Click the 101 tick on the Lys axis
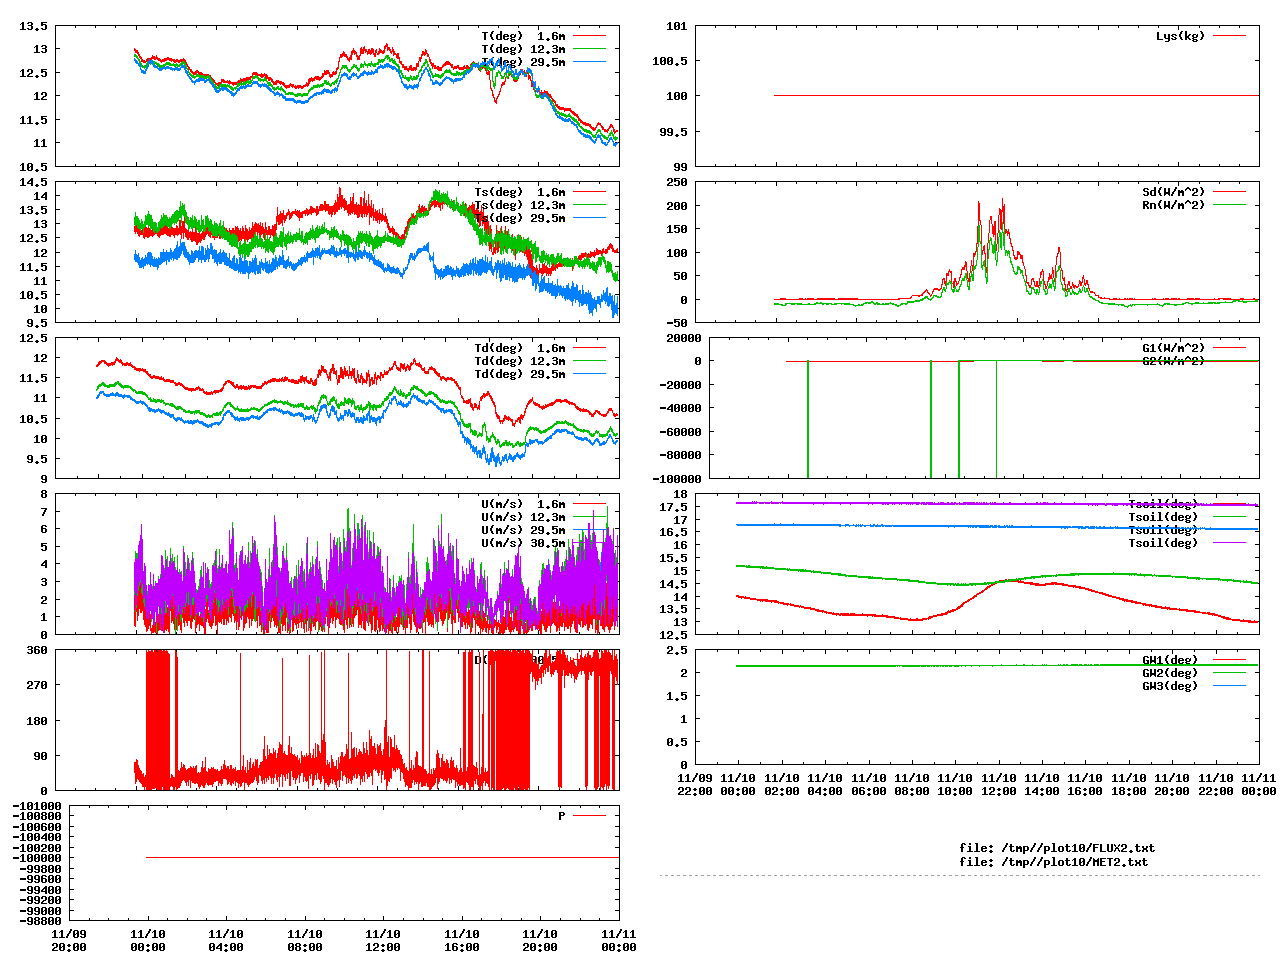Screen dimensions: 1280x960 pos(677,26)
